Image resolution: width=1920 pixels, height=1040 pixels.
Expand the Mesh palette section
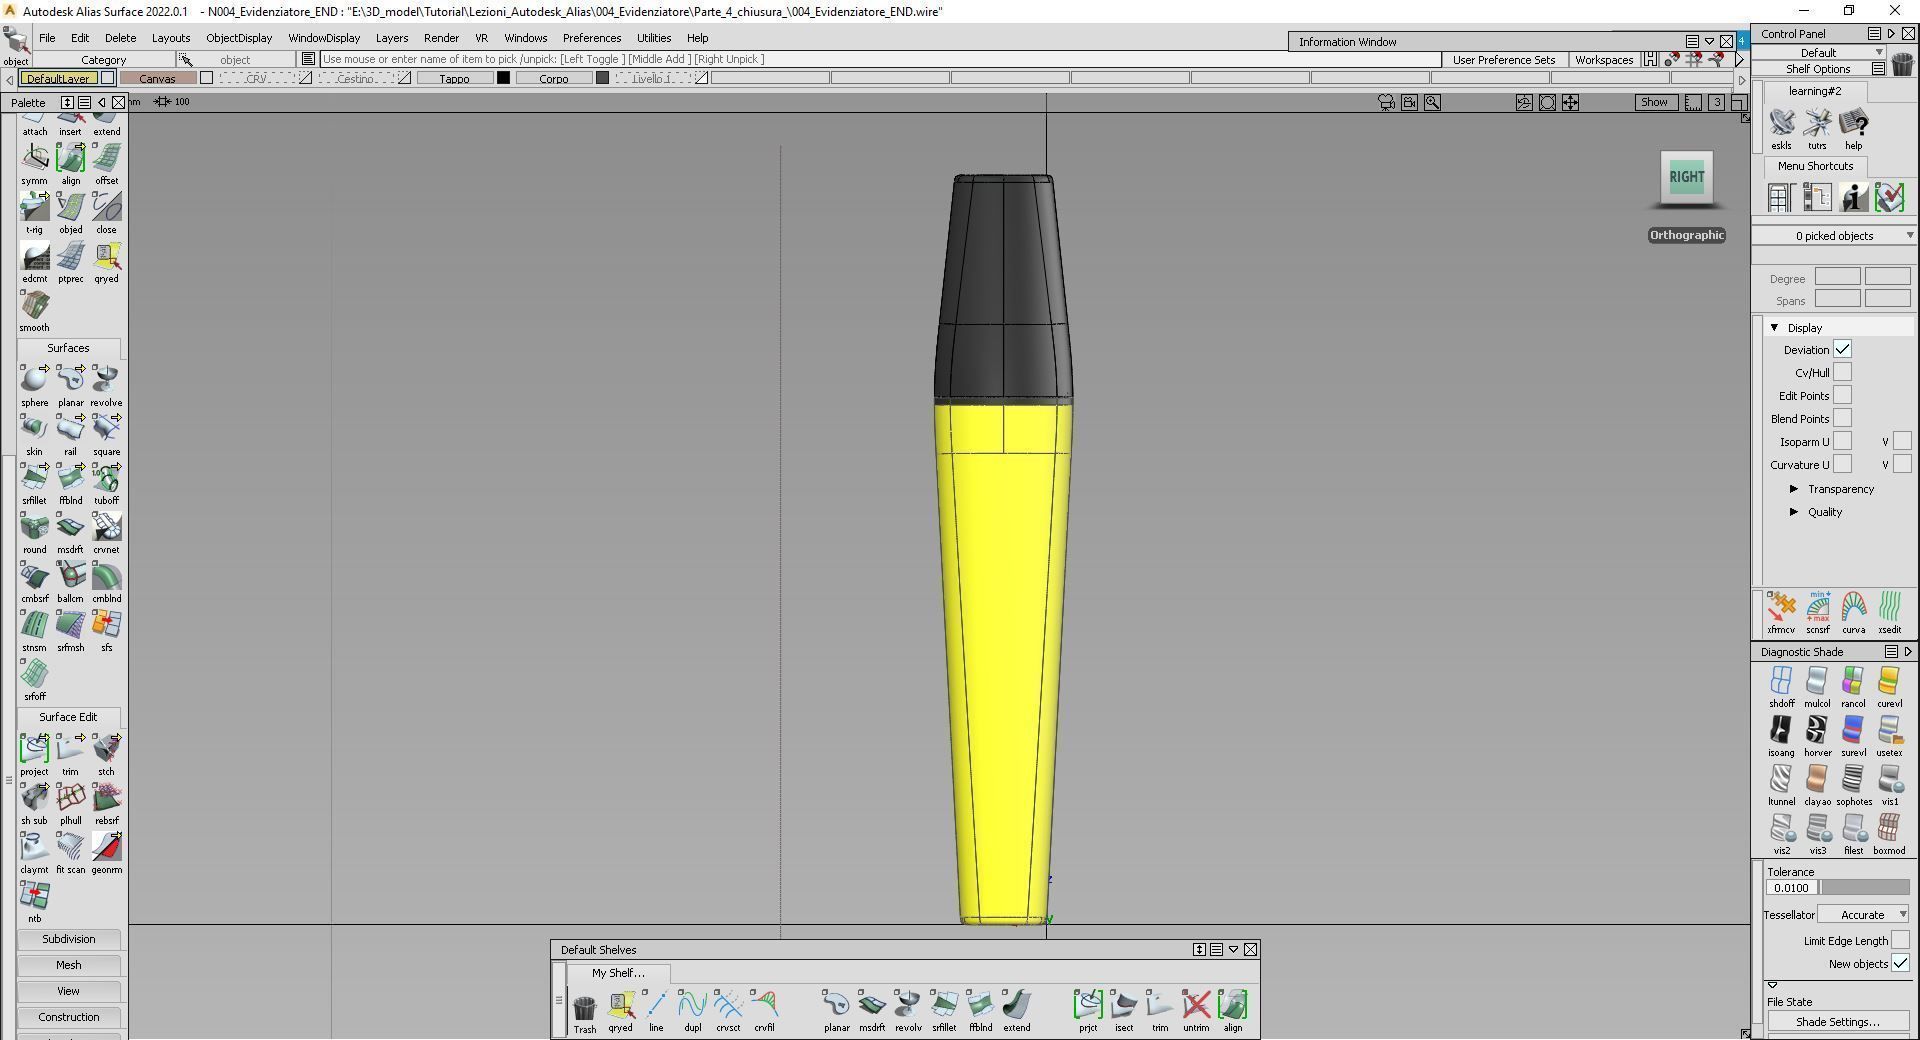pyautogui.click(x=69, y=965)
